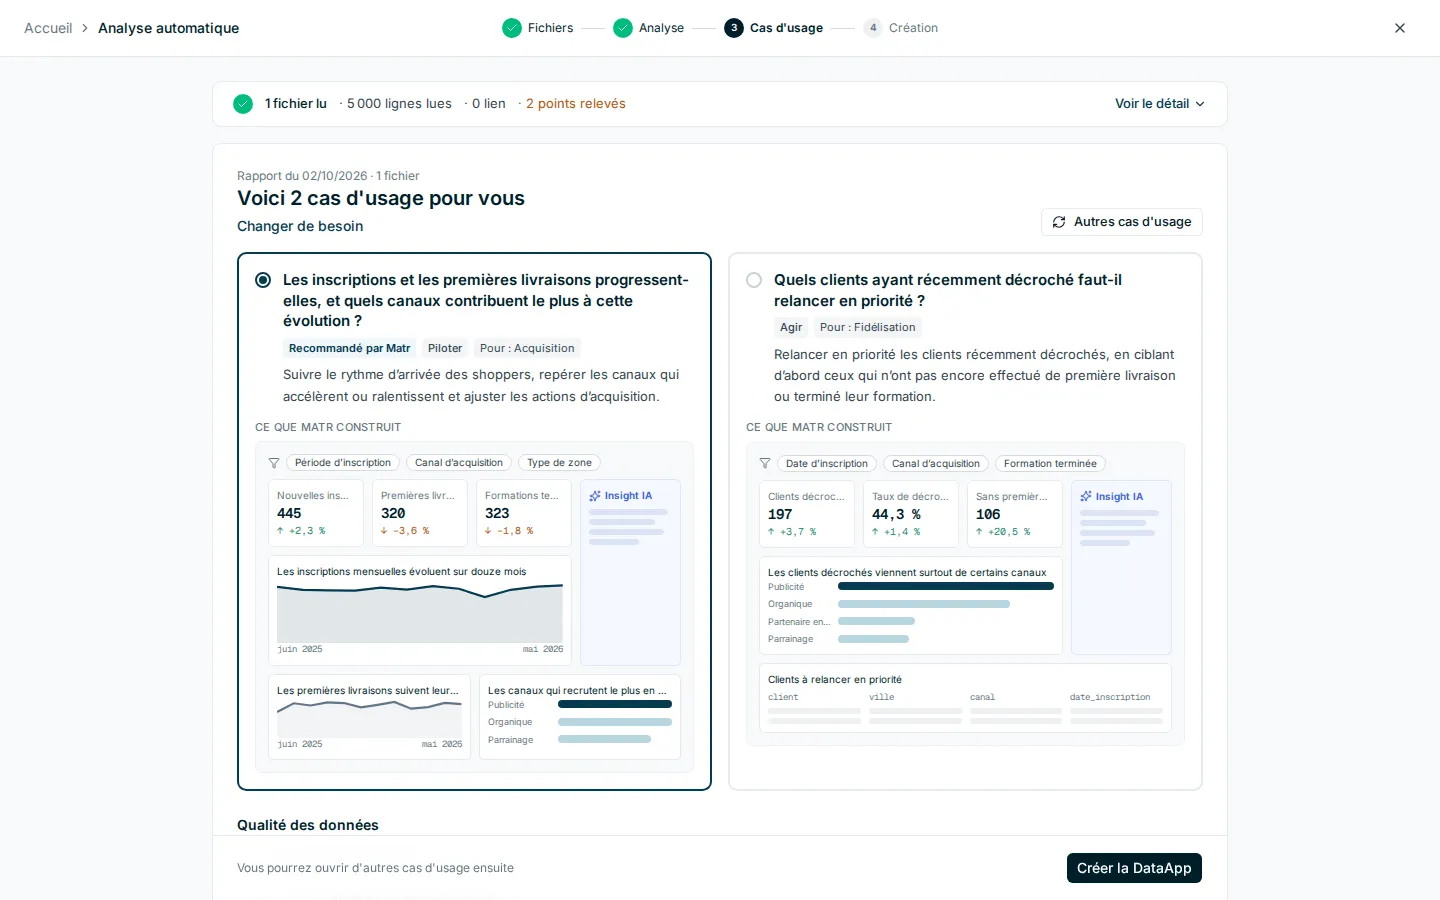Click the breadcrumb chevron separator after Accueil
The width and height of the screenshot is (1440, 900).
(x=85, y=28)
